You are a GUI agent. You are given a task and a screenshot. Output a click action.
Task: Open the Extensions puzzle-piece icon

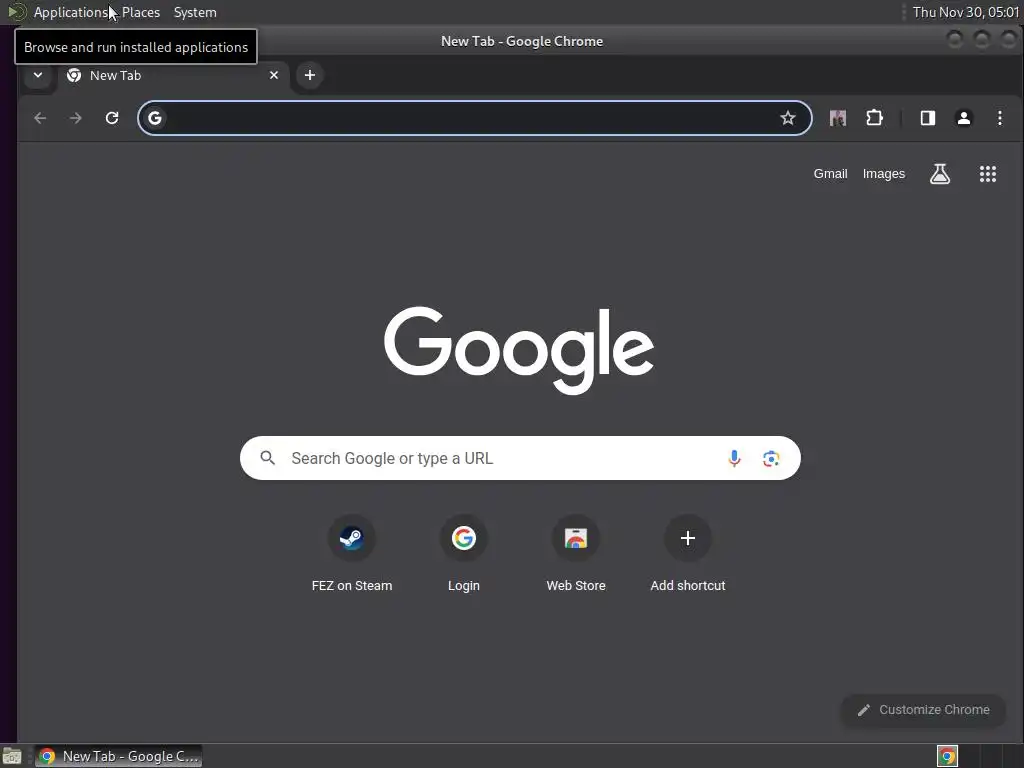[x=874, y=118]
